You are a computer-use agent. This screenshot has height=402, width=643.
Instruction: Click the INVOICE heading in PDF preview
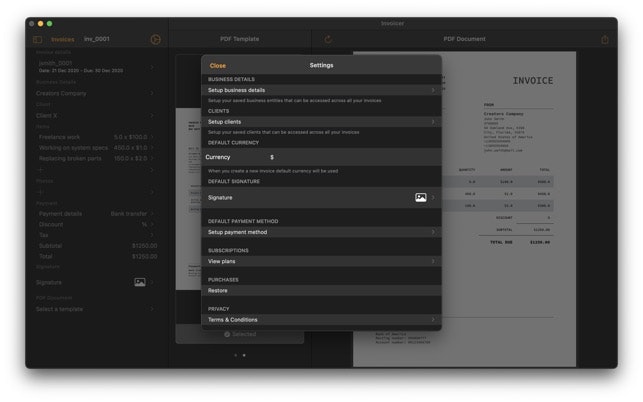click(x=533, y=81)
